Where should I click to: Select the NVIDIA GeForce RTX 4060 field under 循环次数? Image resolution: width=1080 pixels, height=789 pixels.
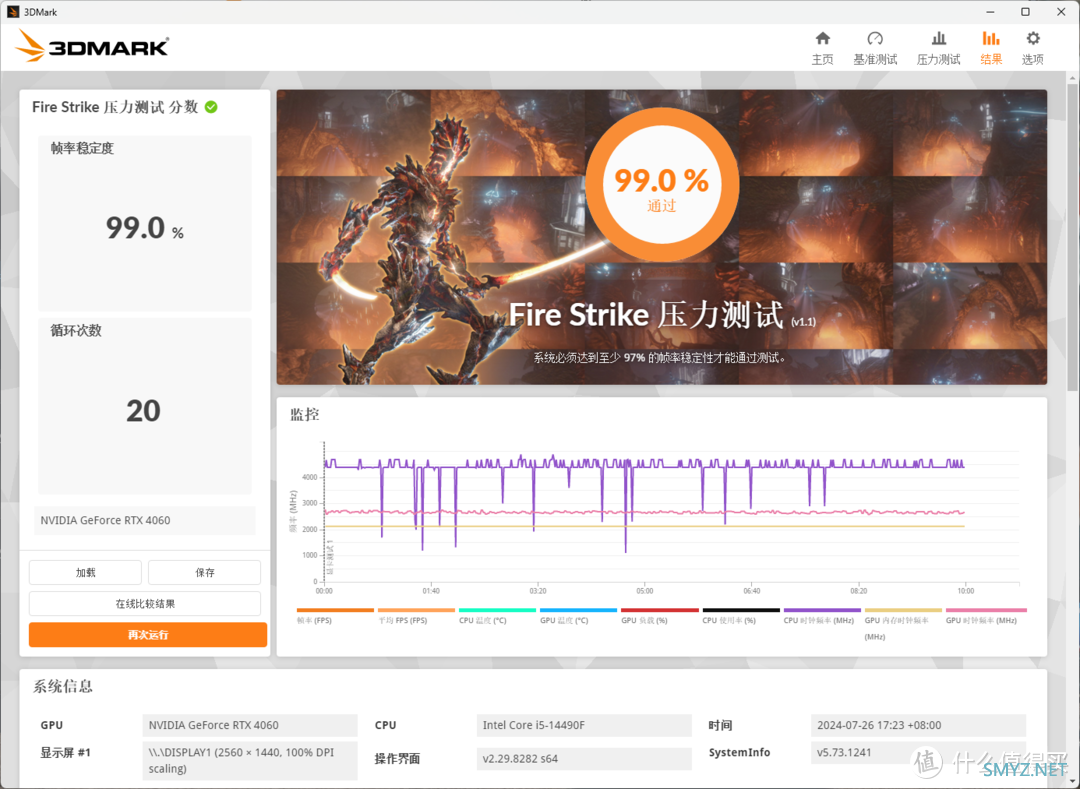click(x=145, y=520)
